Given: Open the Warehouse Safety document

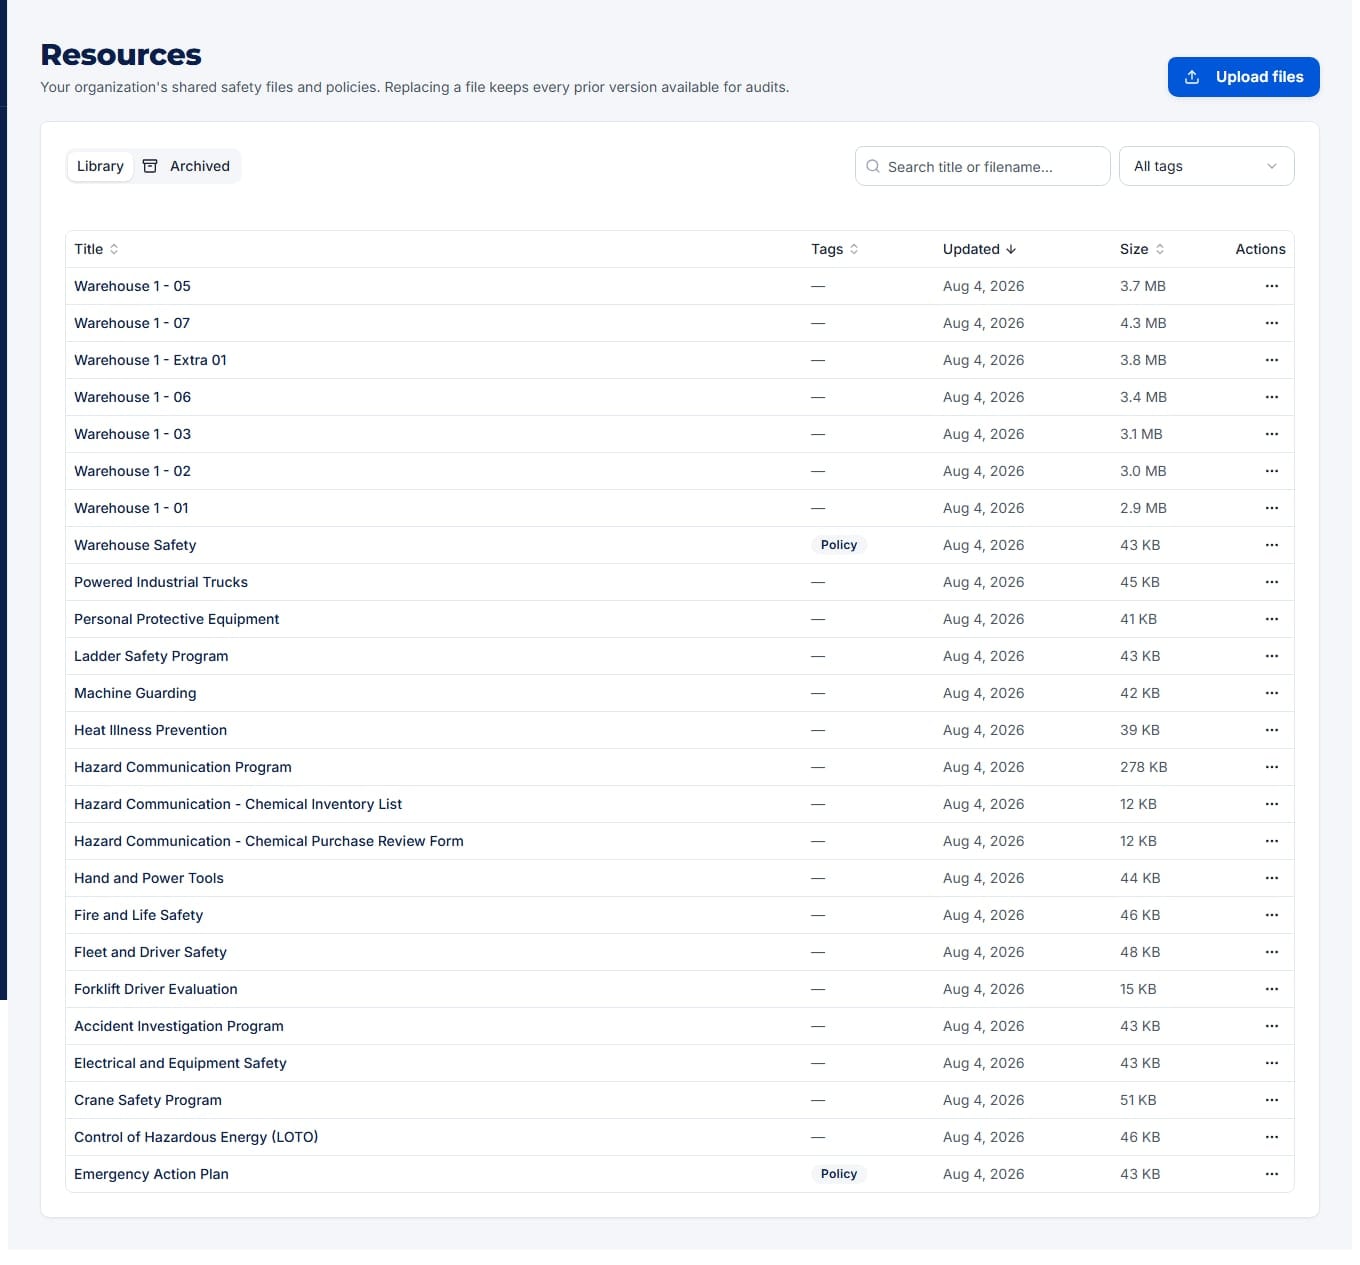Looking at the screenshot, I should coord(135,545).
